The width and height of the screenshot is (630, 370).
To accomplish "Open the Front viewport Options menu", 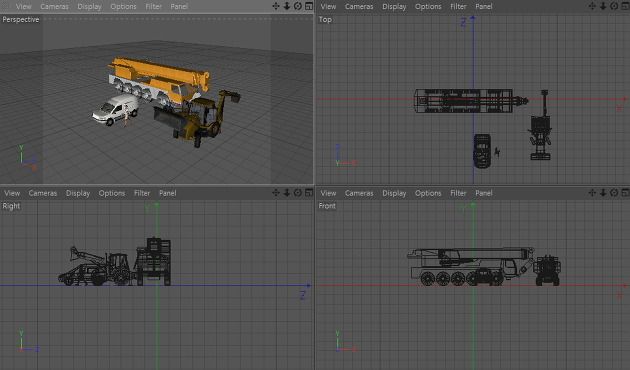I will 428,193.
